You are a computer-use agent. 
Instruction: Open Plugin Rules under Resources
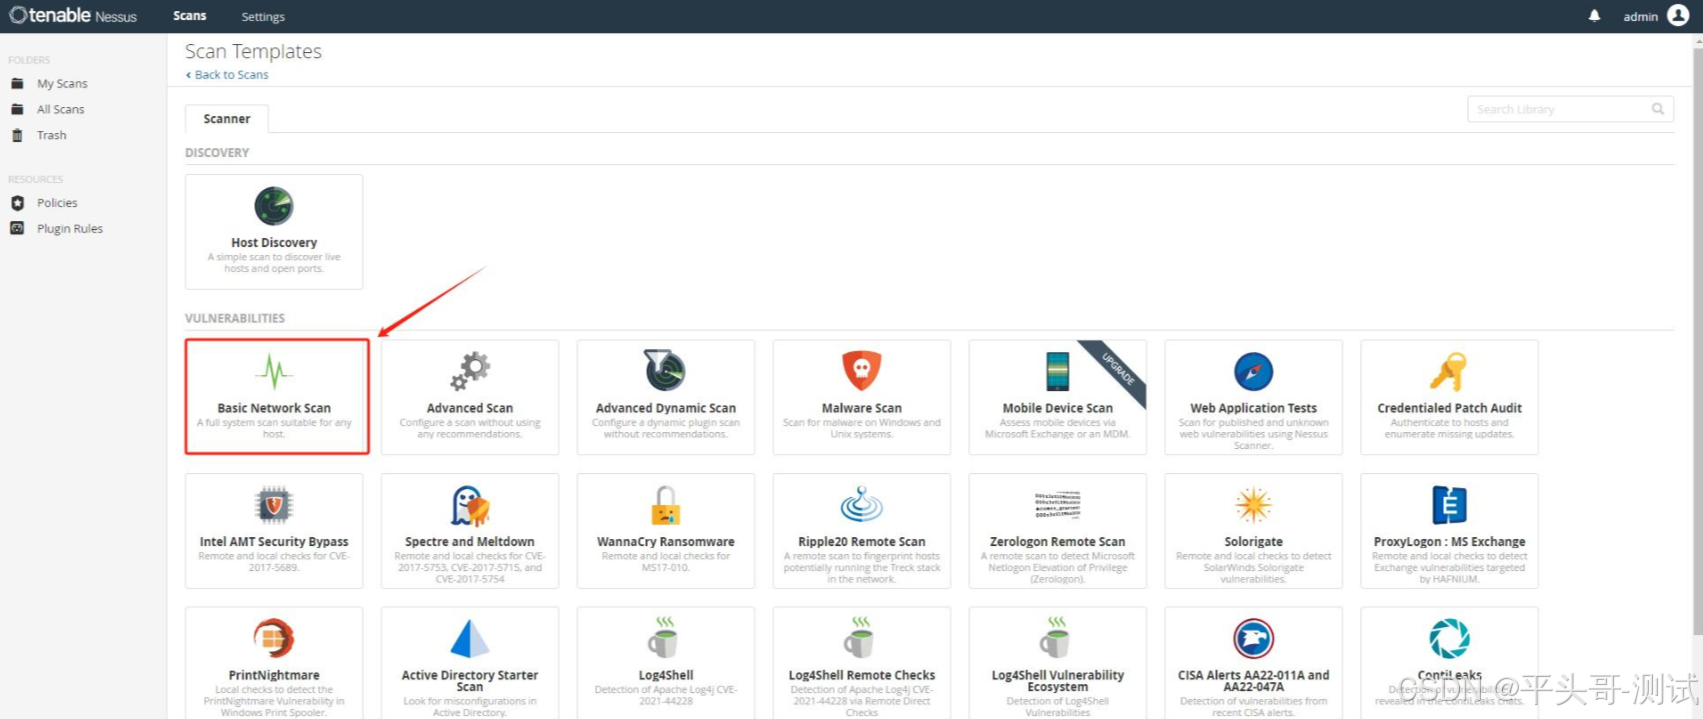(x=70, y=229)
